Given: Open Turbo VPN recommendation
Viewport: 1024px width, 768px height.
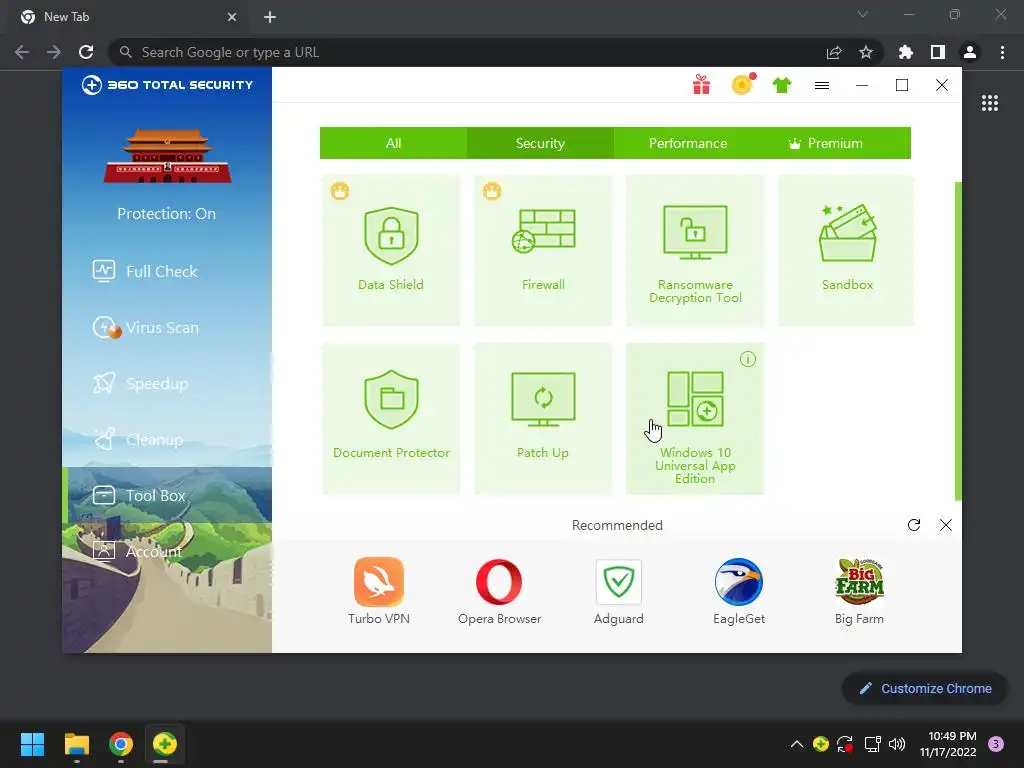Looking at the screenshot, I should tap(379, 591).
